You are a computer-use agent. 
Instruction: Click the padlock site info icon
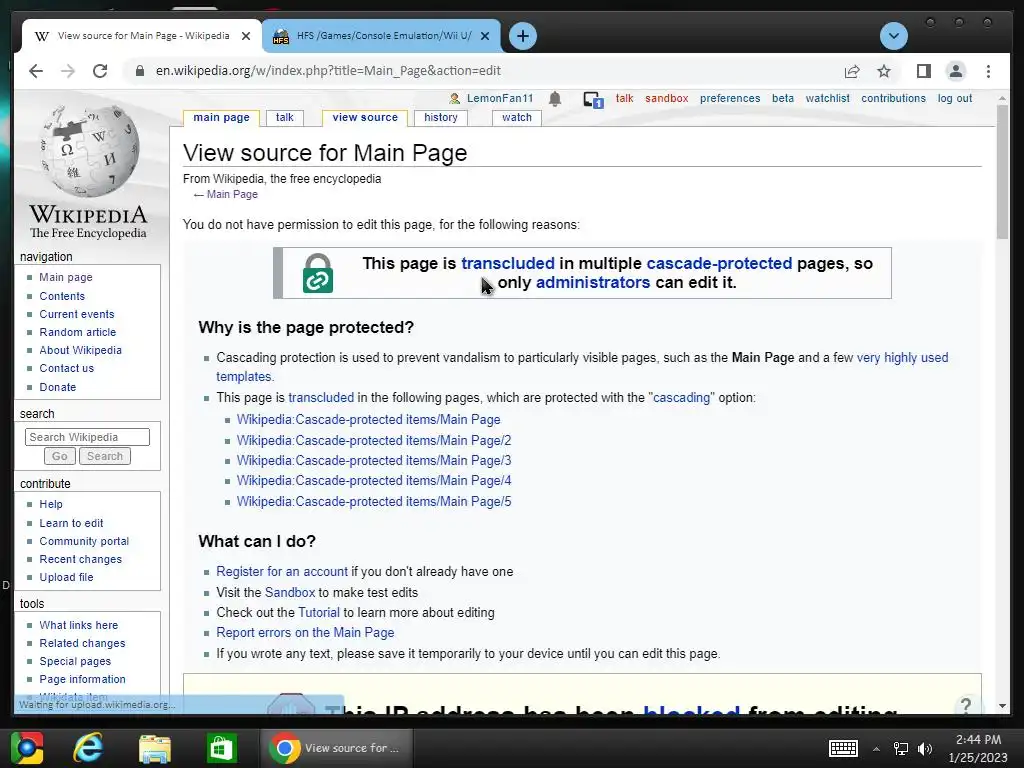(140, 71)
